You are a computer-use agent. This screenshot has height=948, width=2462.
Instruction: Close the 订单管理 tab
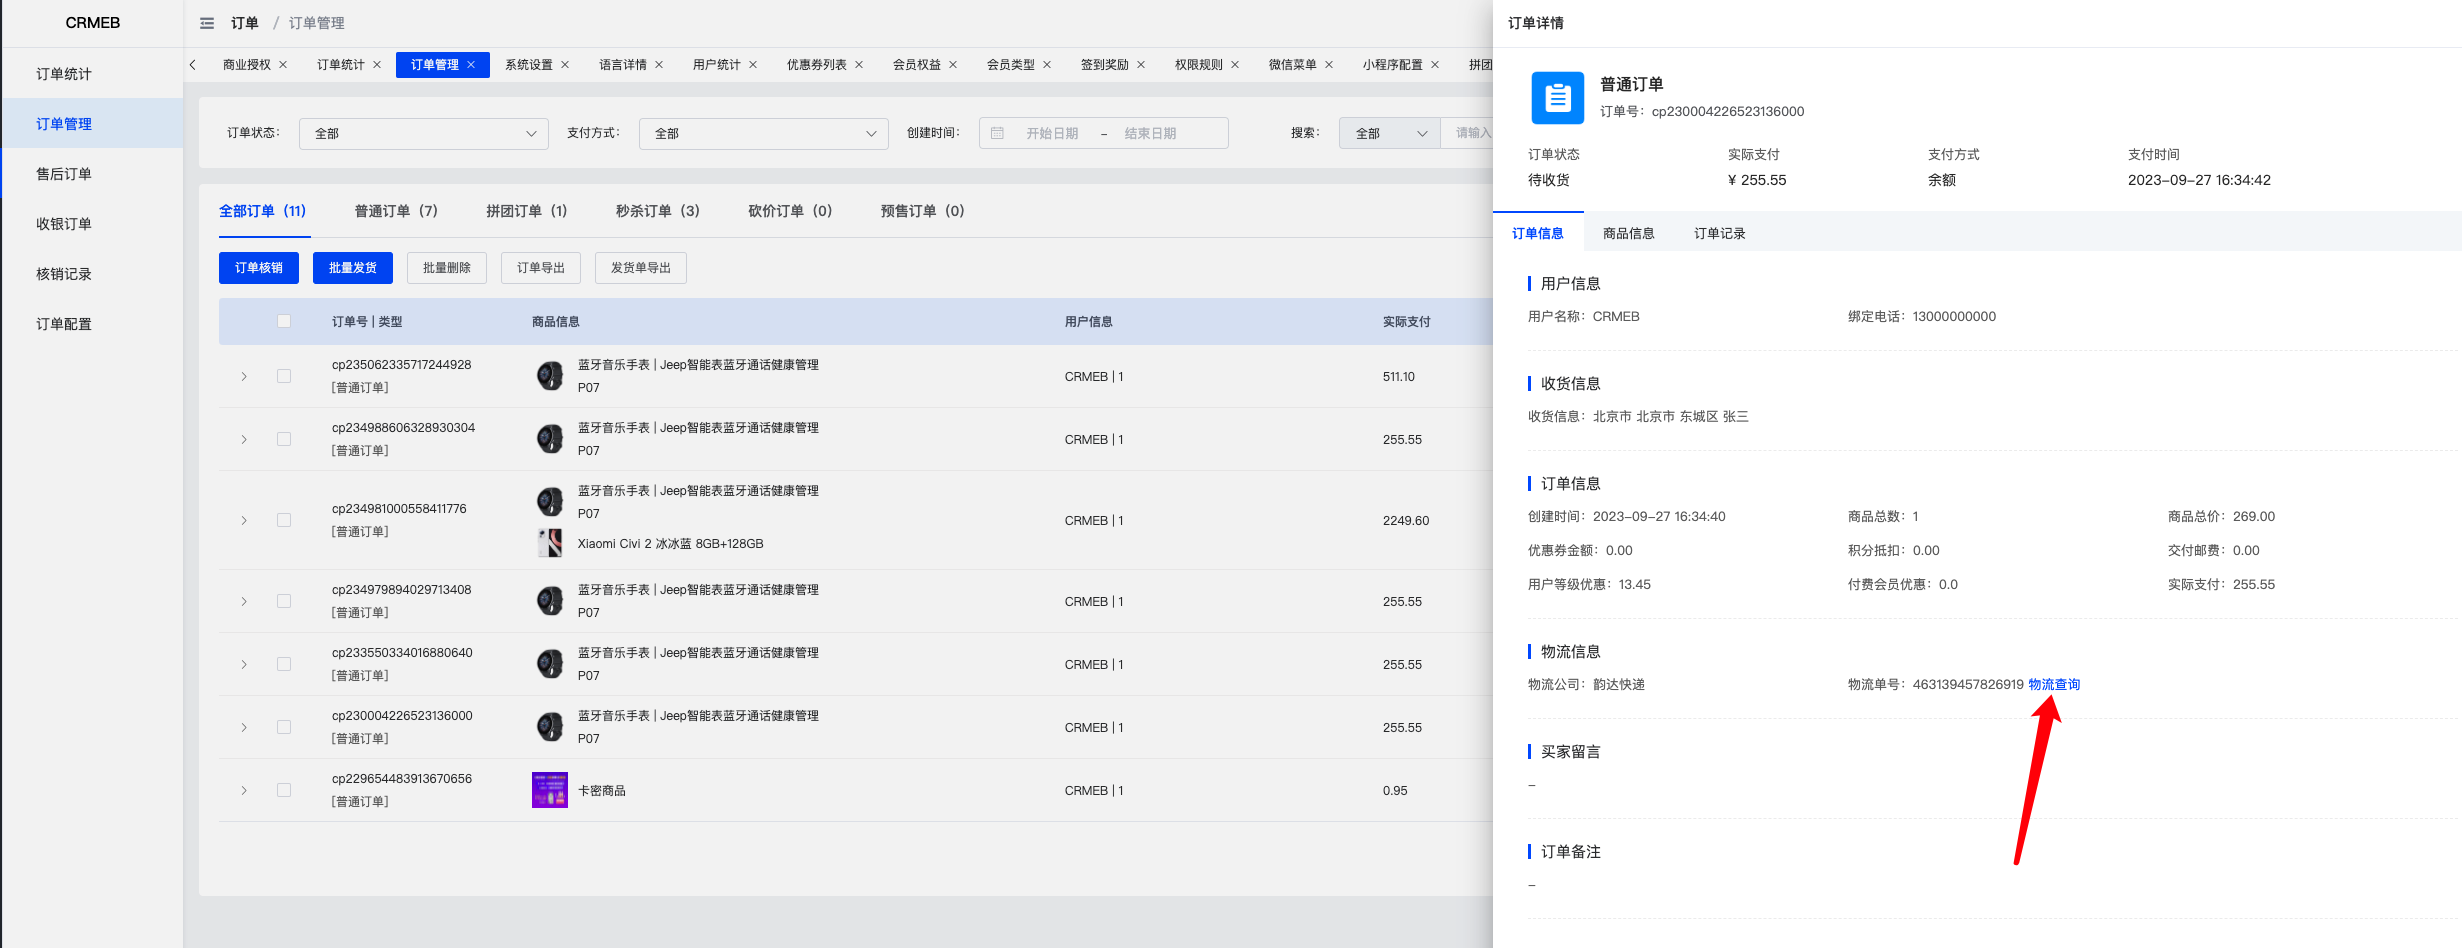pos(471,65)
